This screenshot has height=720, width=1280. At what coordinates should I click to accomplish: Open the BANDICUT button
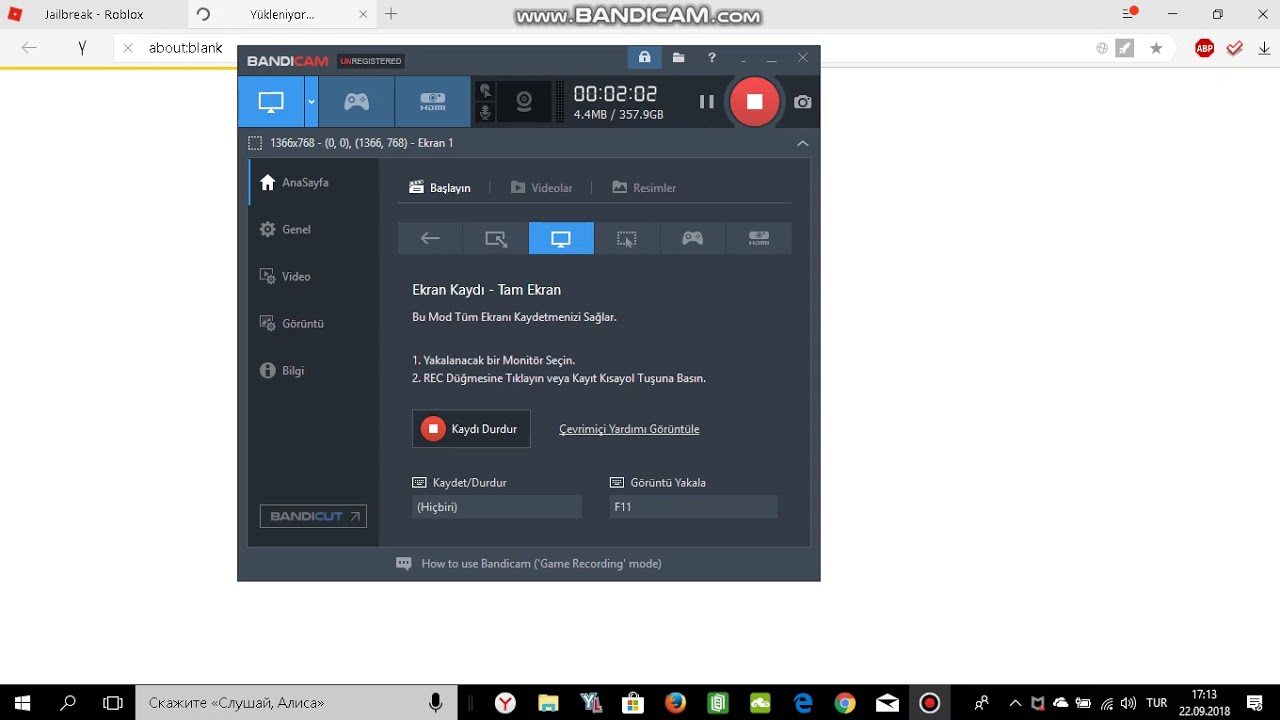(313, 516)
